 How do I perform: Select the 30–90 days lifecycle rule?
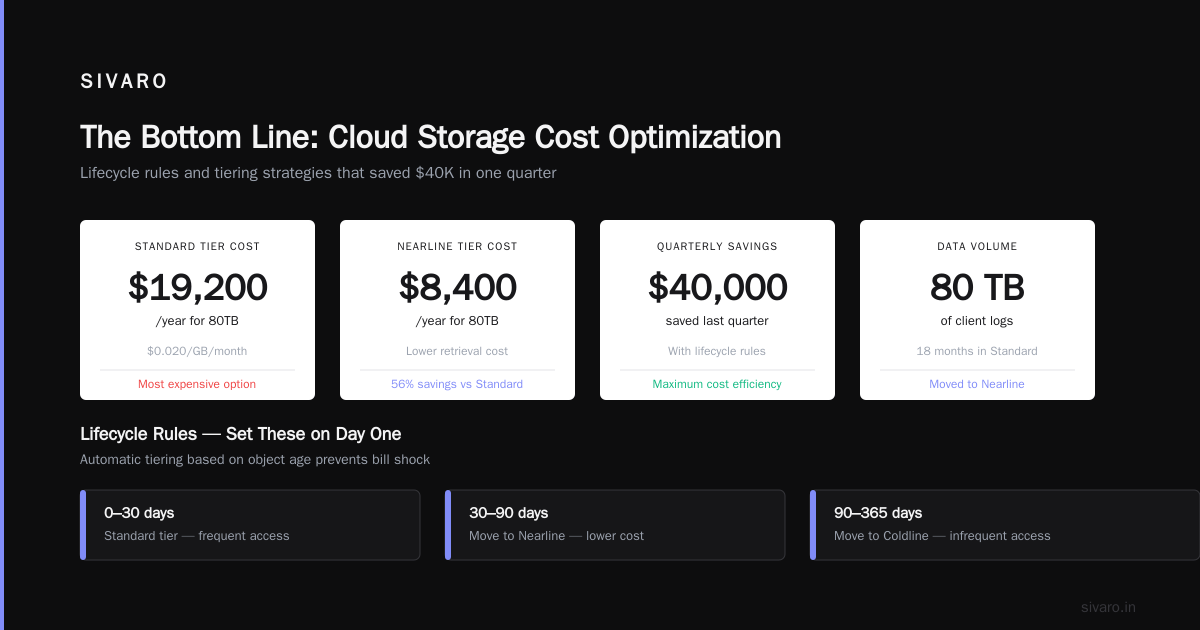pyautogui.click(x=615, y=525)
